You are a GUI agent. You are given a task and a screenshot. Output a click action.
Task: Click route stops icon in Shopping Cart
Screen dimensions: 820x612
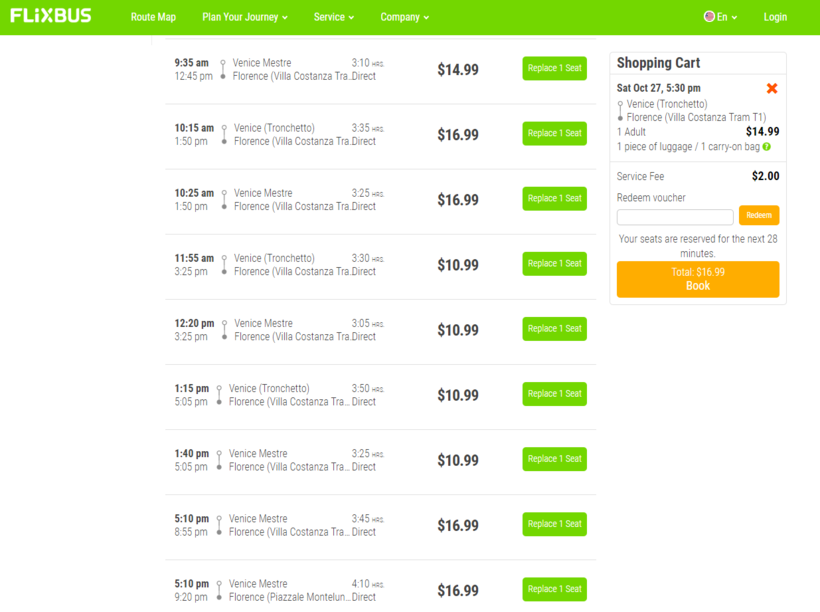[x=621, y=111]
